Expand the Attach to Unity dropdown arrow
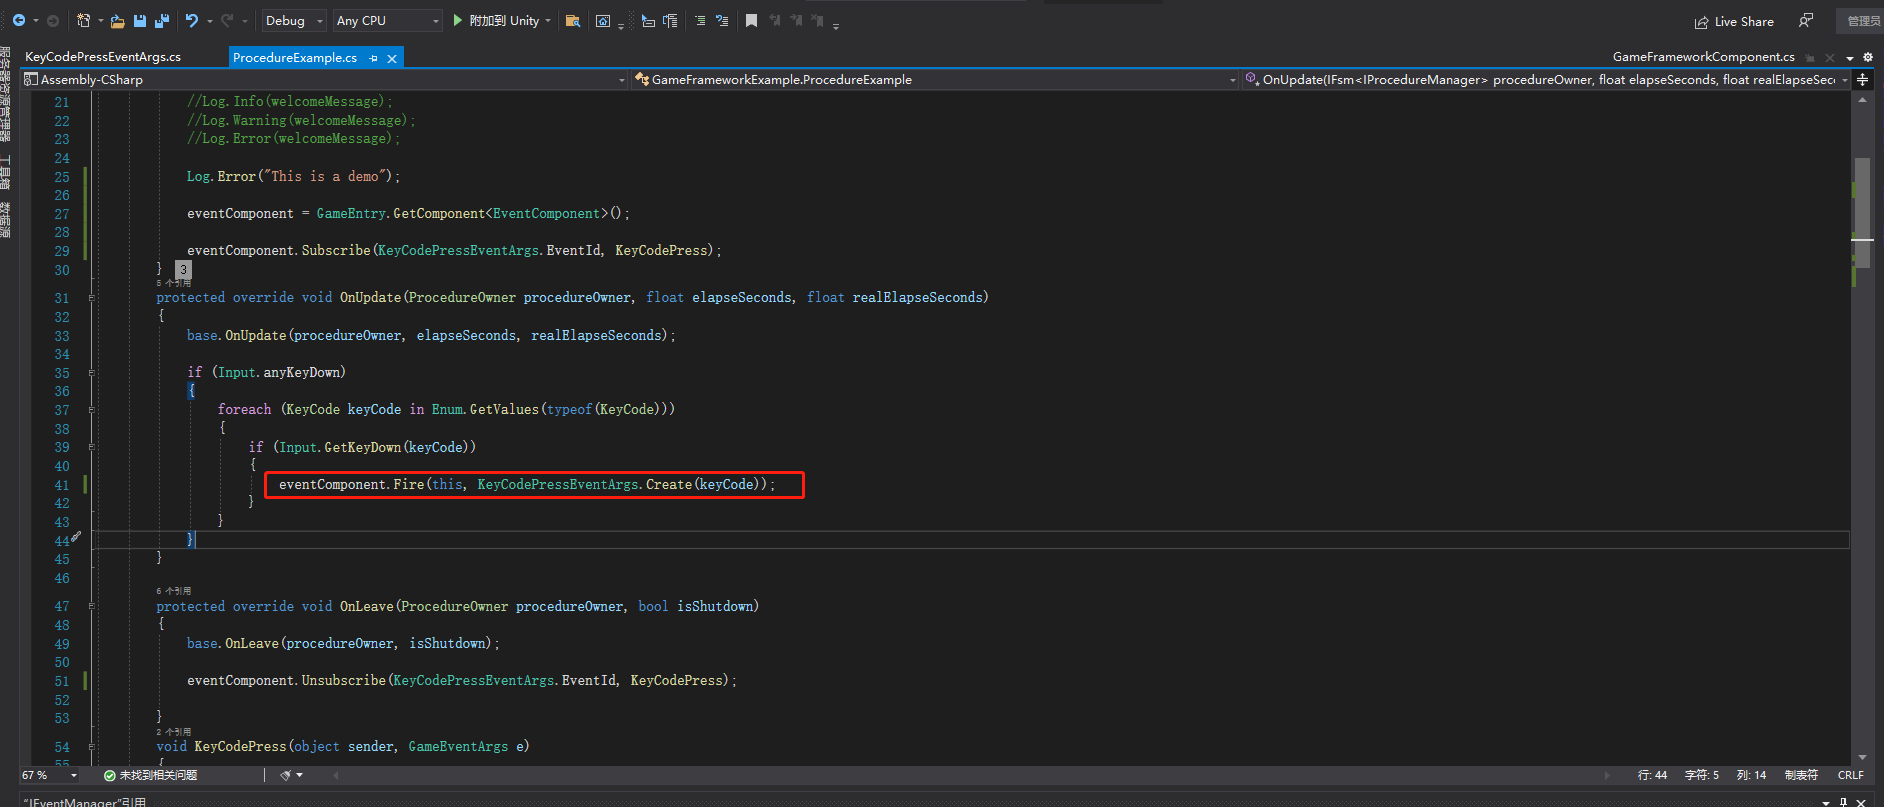 pyautogui.click(x=548, y=21)
